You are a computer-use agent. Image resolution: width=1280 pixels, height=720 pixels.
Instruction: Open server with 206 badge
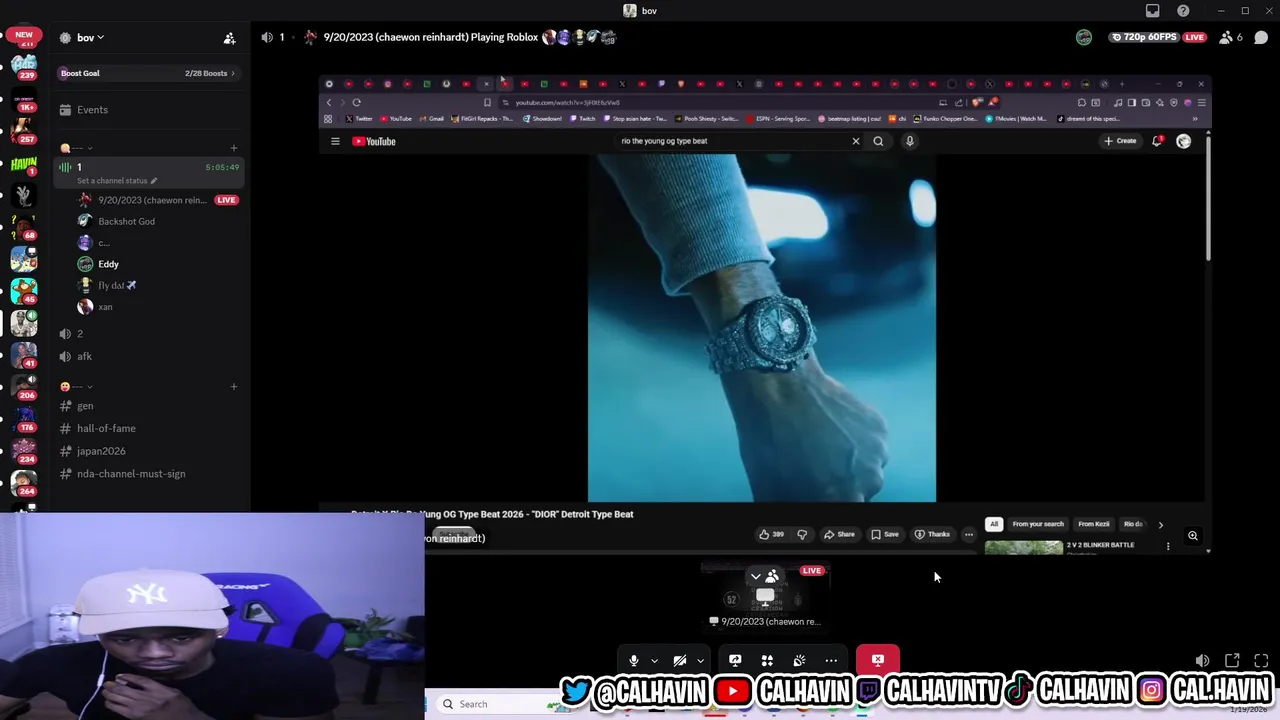pos(24,387)
